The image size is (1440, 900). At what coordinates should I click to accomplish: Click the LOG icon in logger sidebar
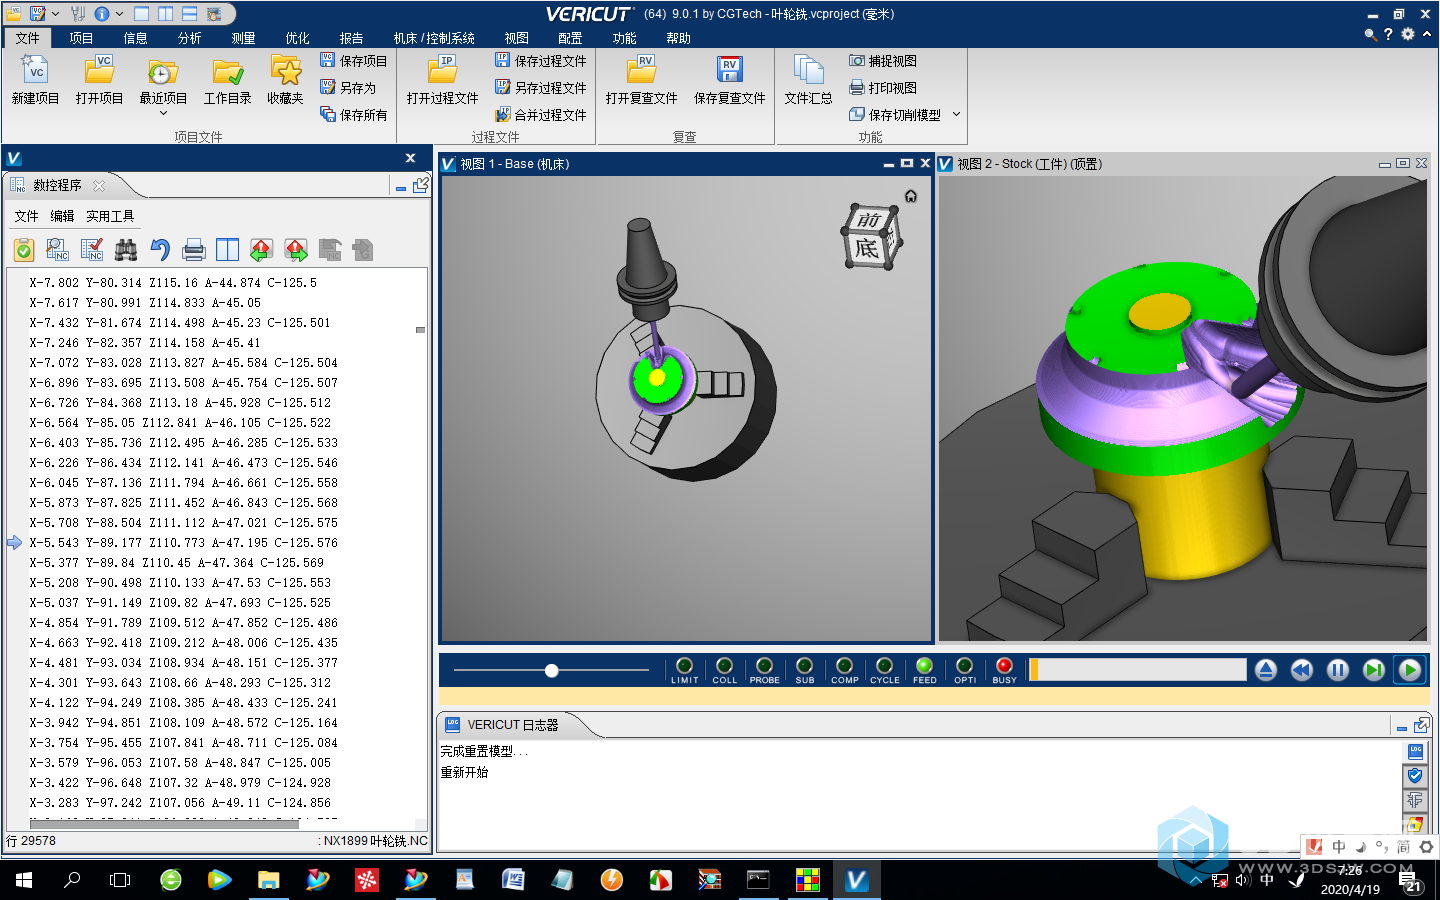click(1415, 752)
